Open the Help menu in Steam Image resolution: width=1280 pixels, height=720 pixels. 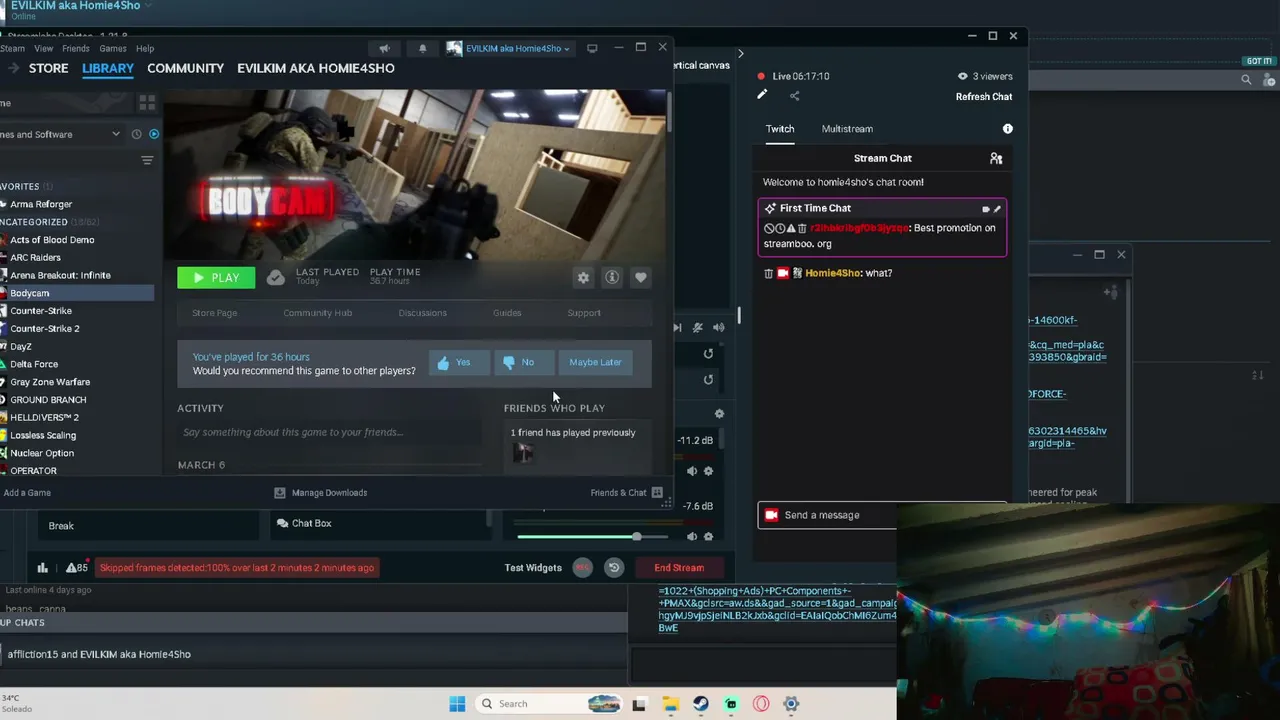click(145, 48)
